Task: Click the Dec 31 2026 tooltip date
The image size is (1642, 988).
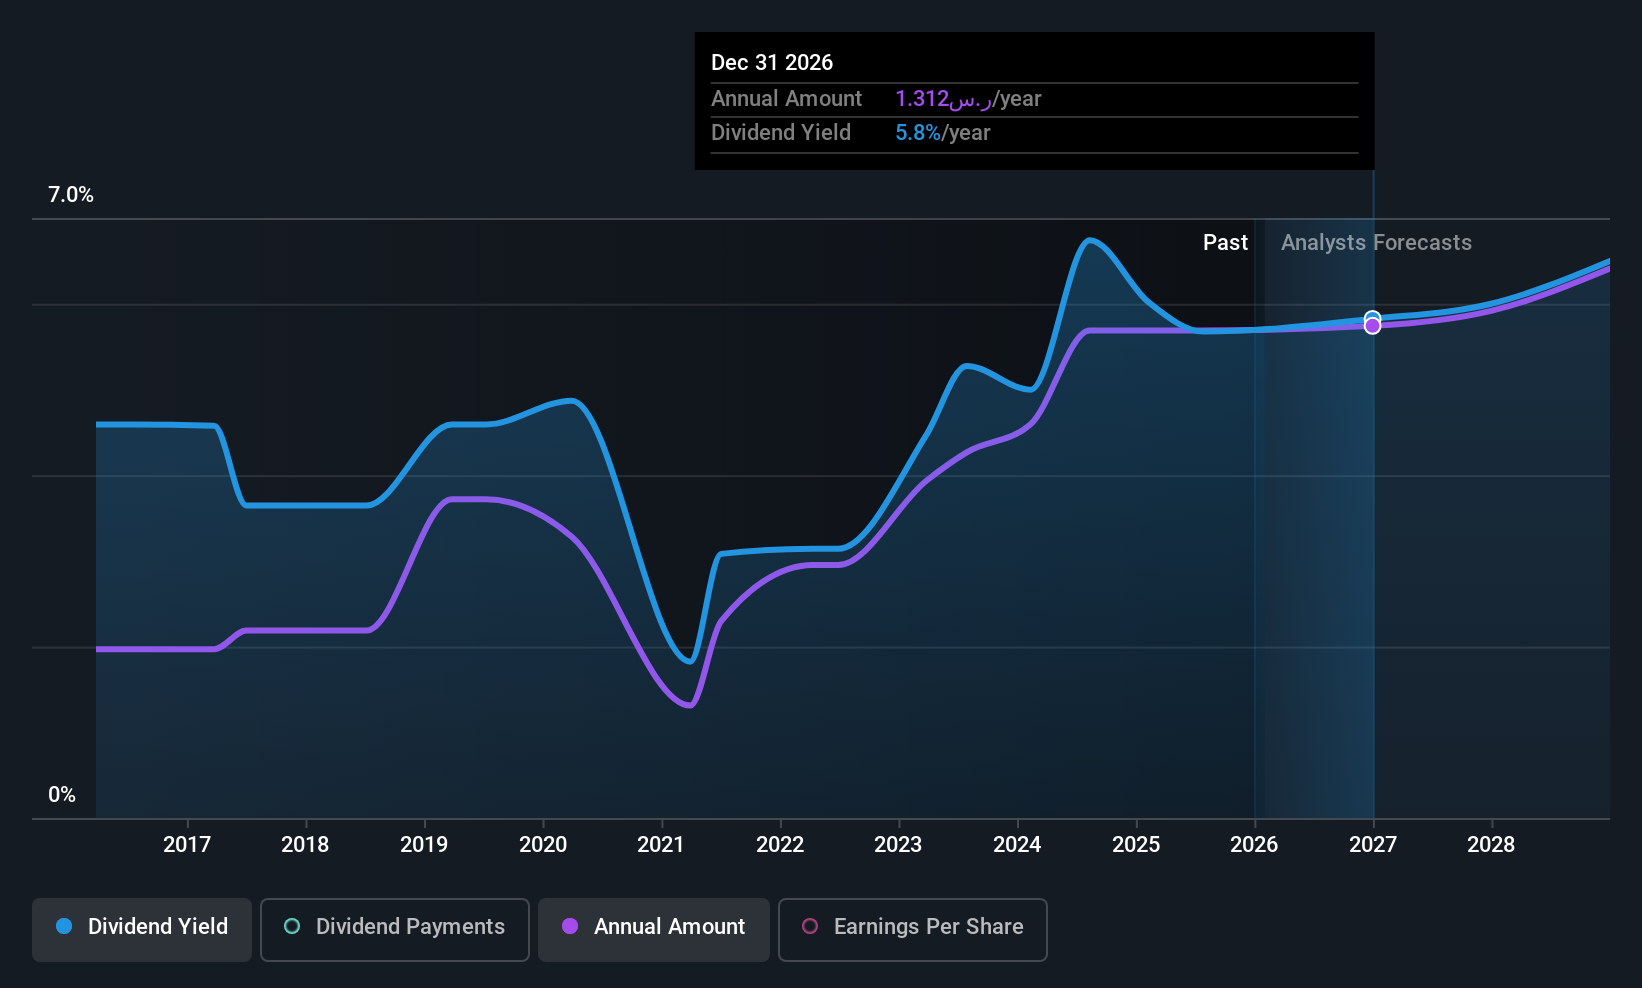Action: click(772, 63)
